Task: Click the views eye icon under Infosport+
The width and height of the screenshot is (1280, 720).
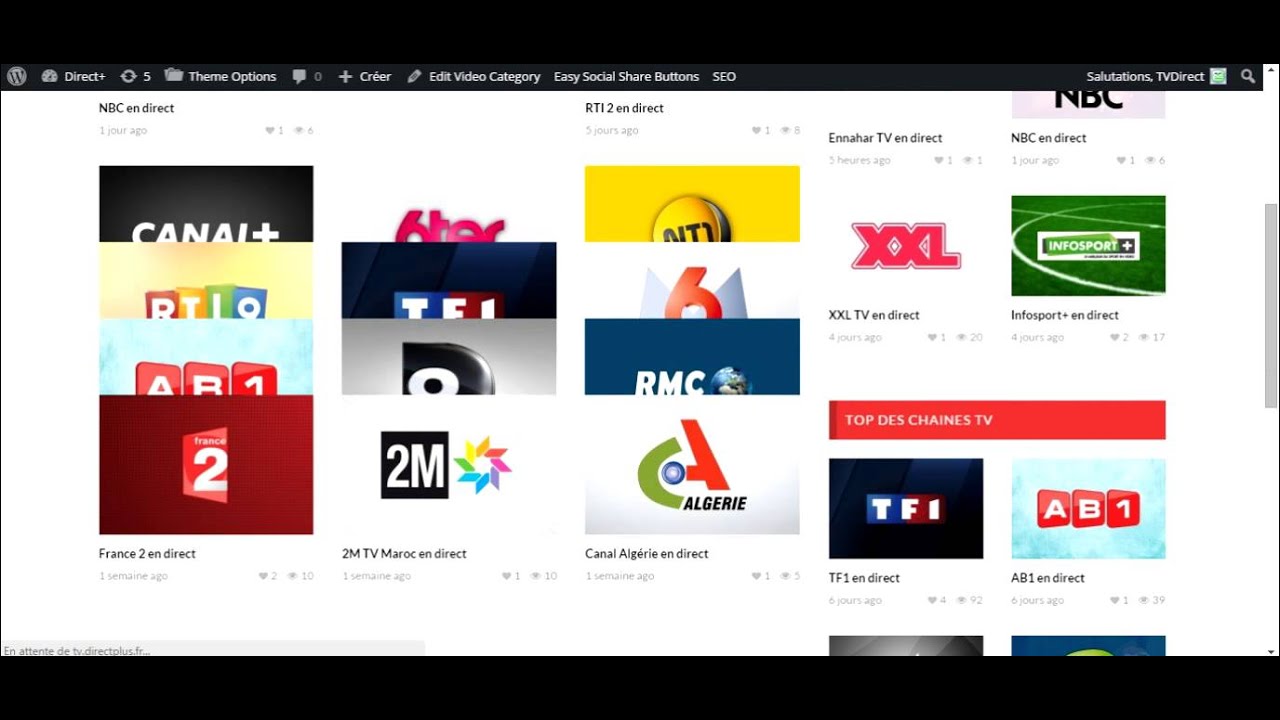Action: click(1144, 338)
